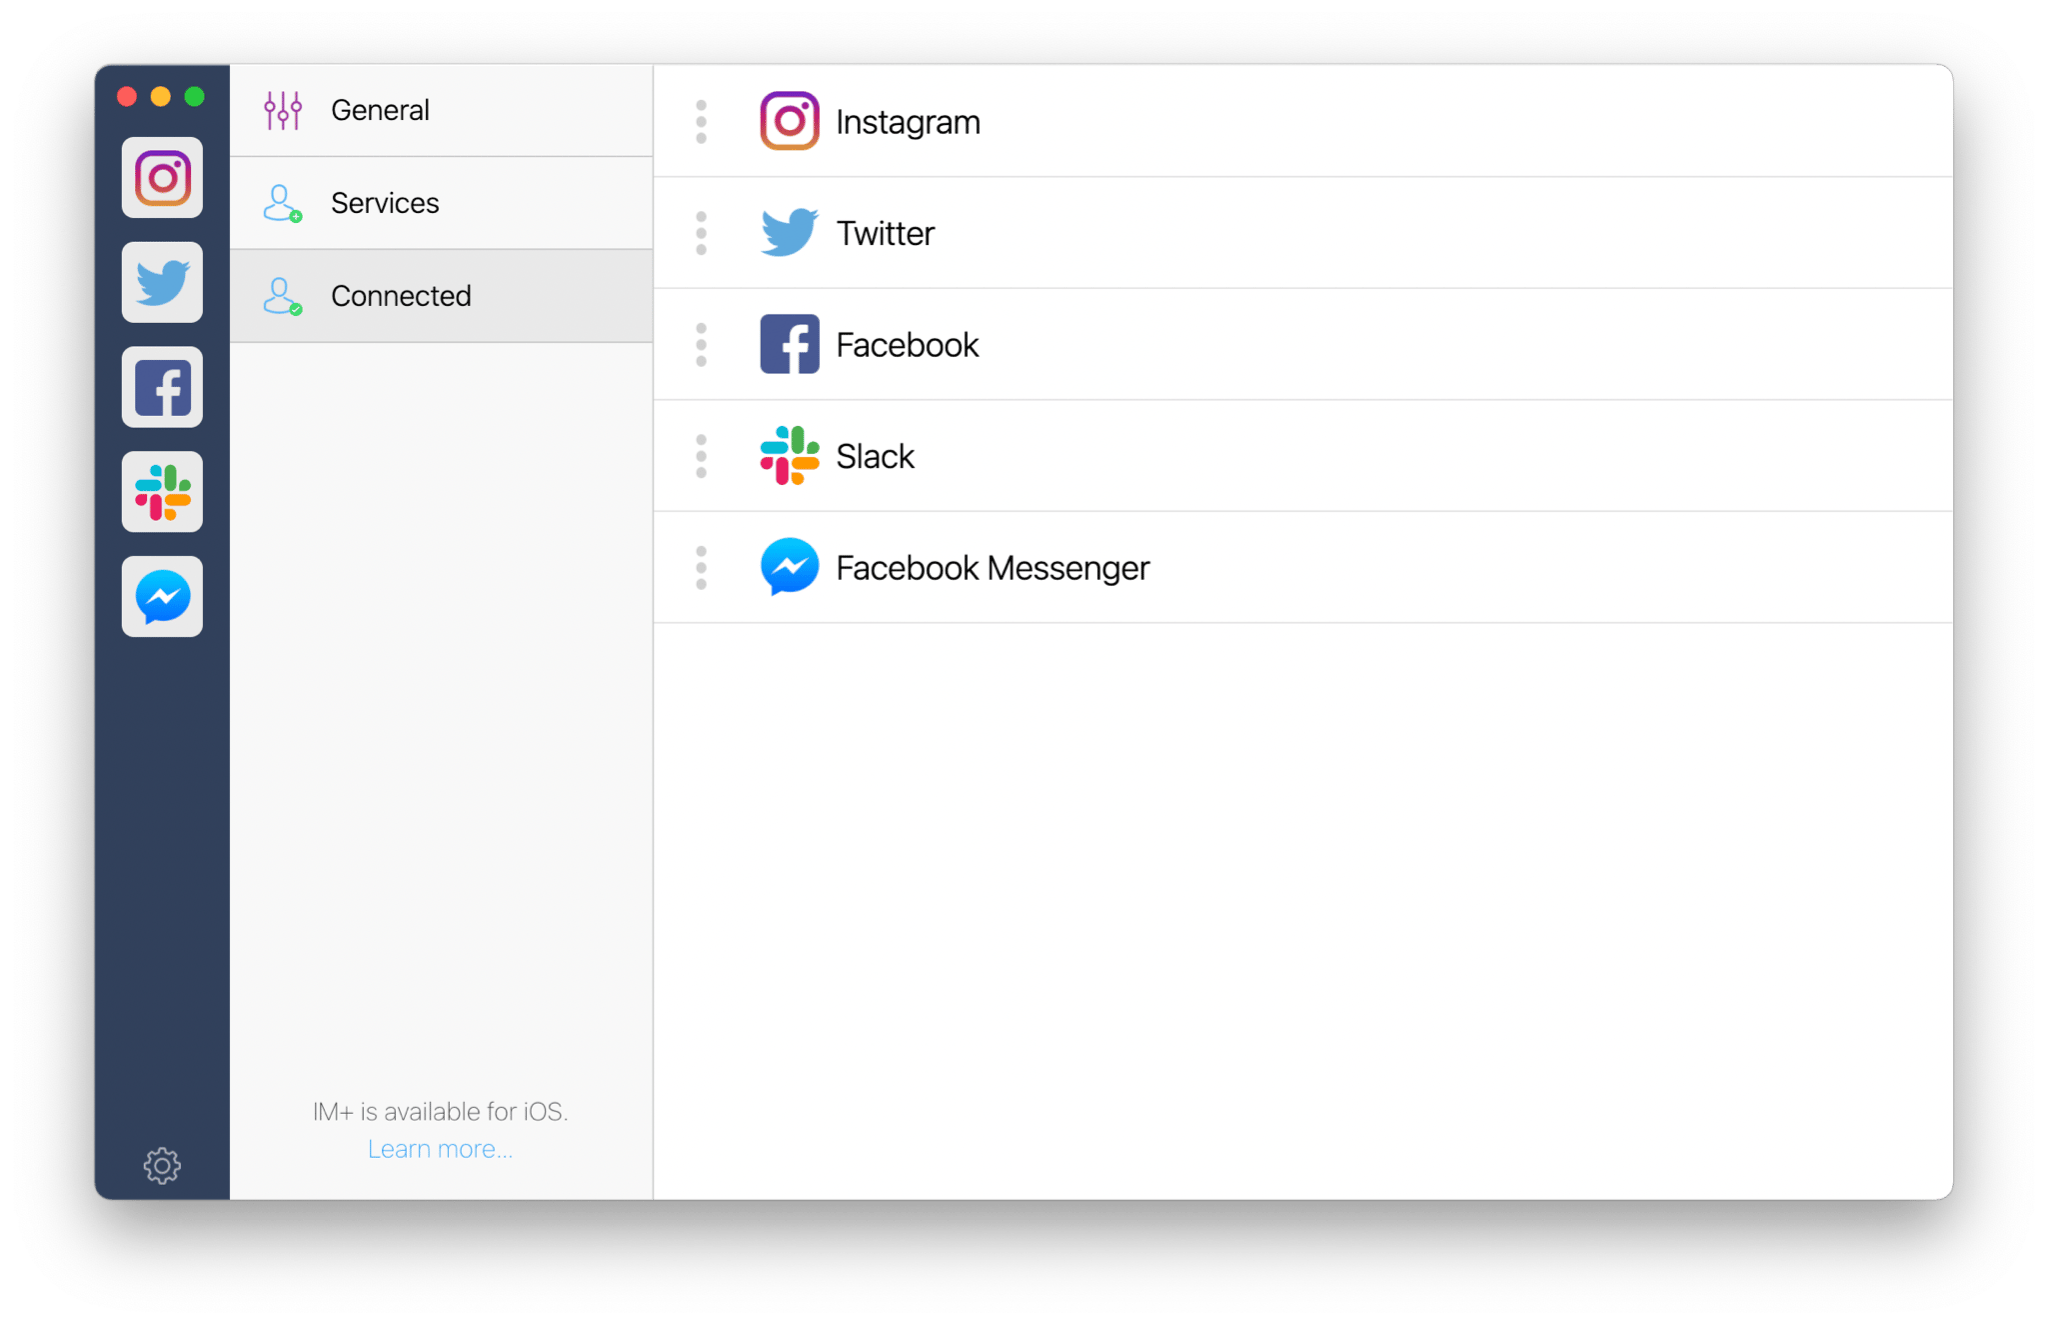Image resolution: width=2048 pixels, height=1325 pixels.
Task: Open Facebook in the dark sidebar
Action: tap(162, 388)
